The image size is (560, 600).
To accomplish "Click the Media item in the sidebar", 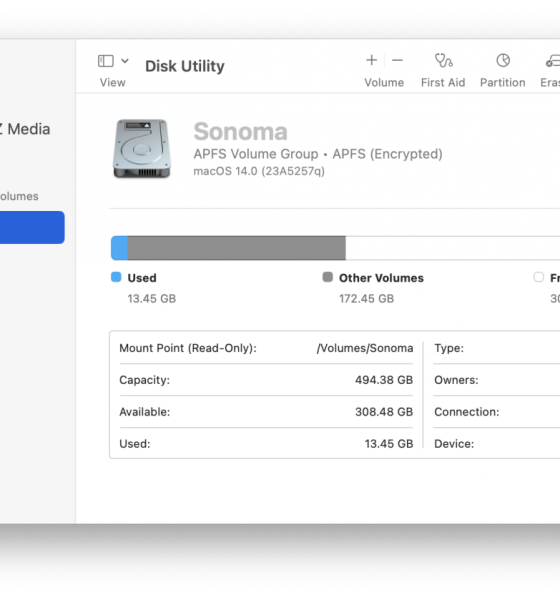I will tap(25, 129).
